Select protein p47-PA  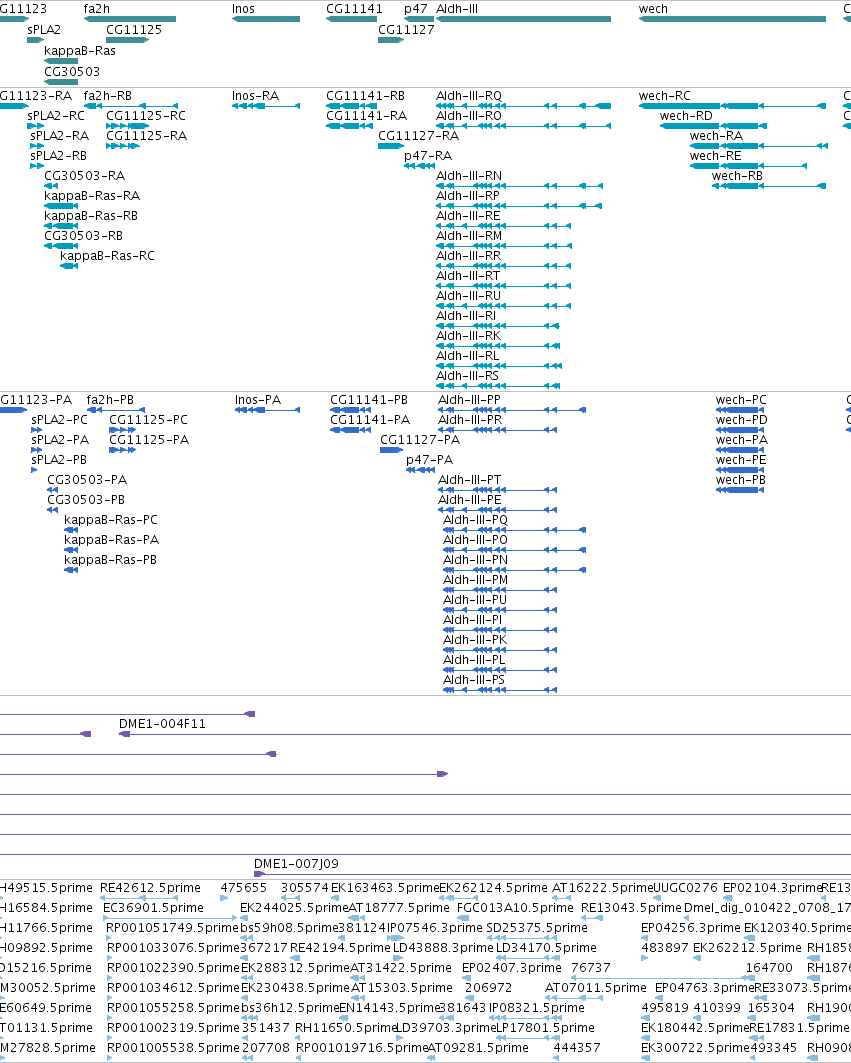pos(429,460)
